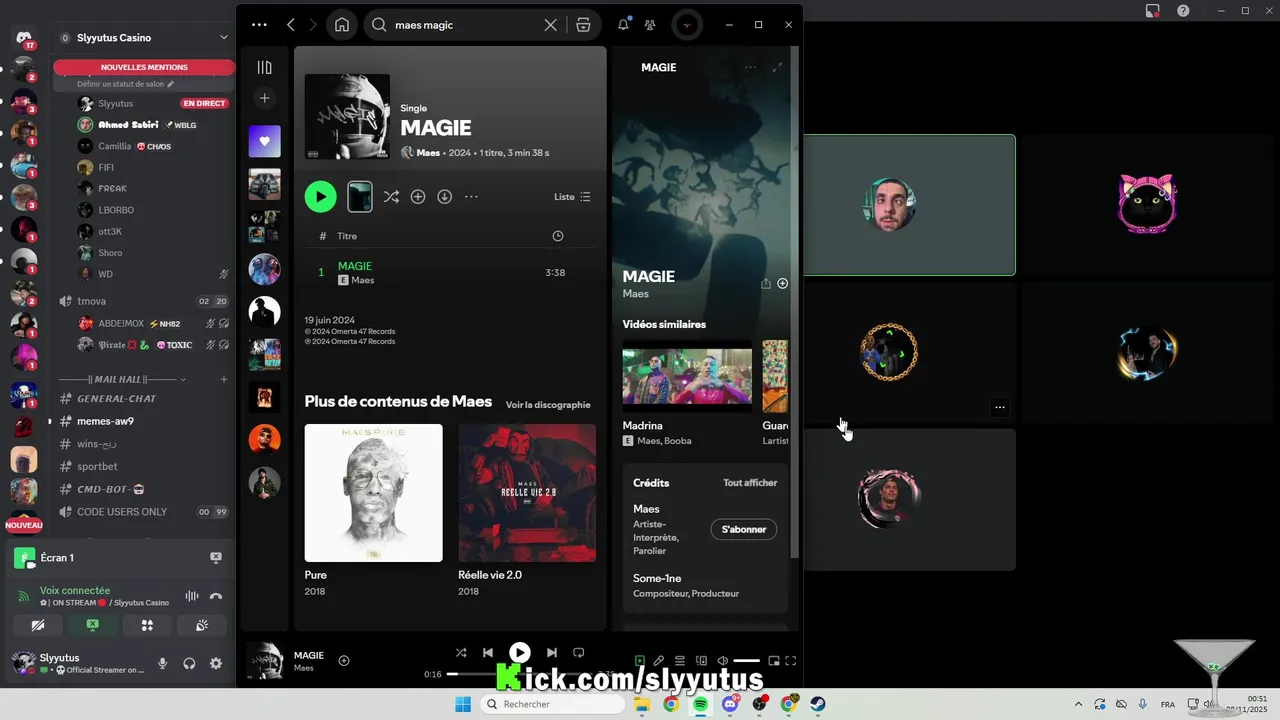Viewport: 1280px width, 720px height.
Task: Open the sportbet Discord channel
Action: pyautogui.click(x=98, y=466)
